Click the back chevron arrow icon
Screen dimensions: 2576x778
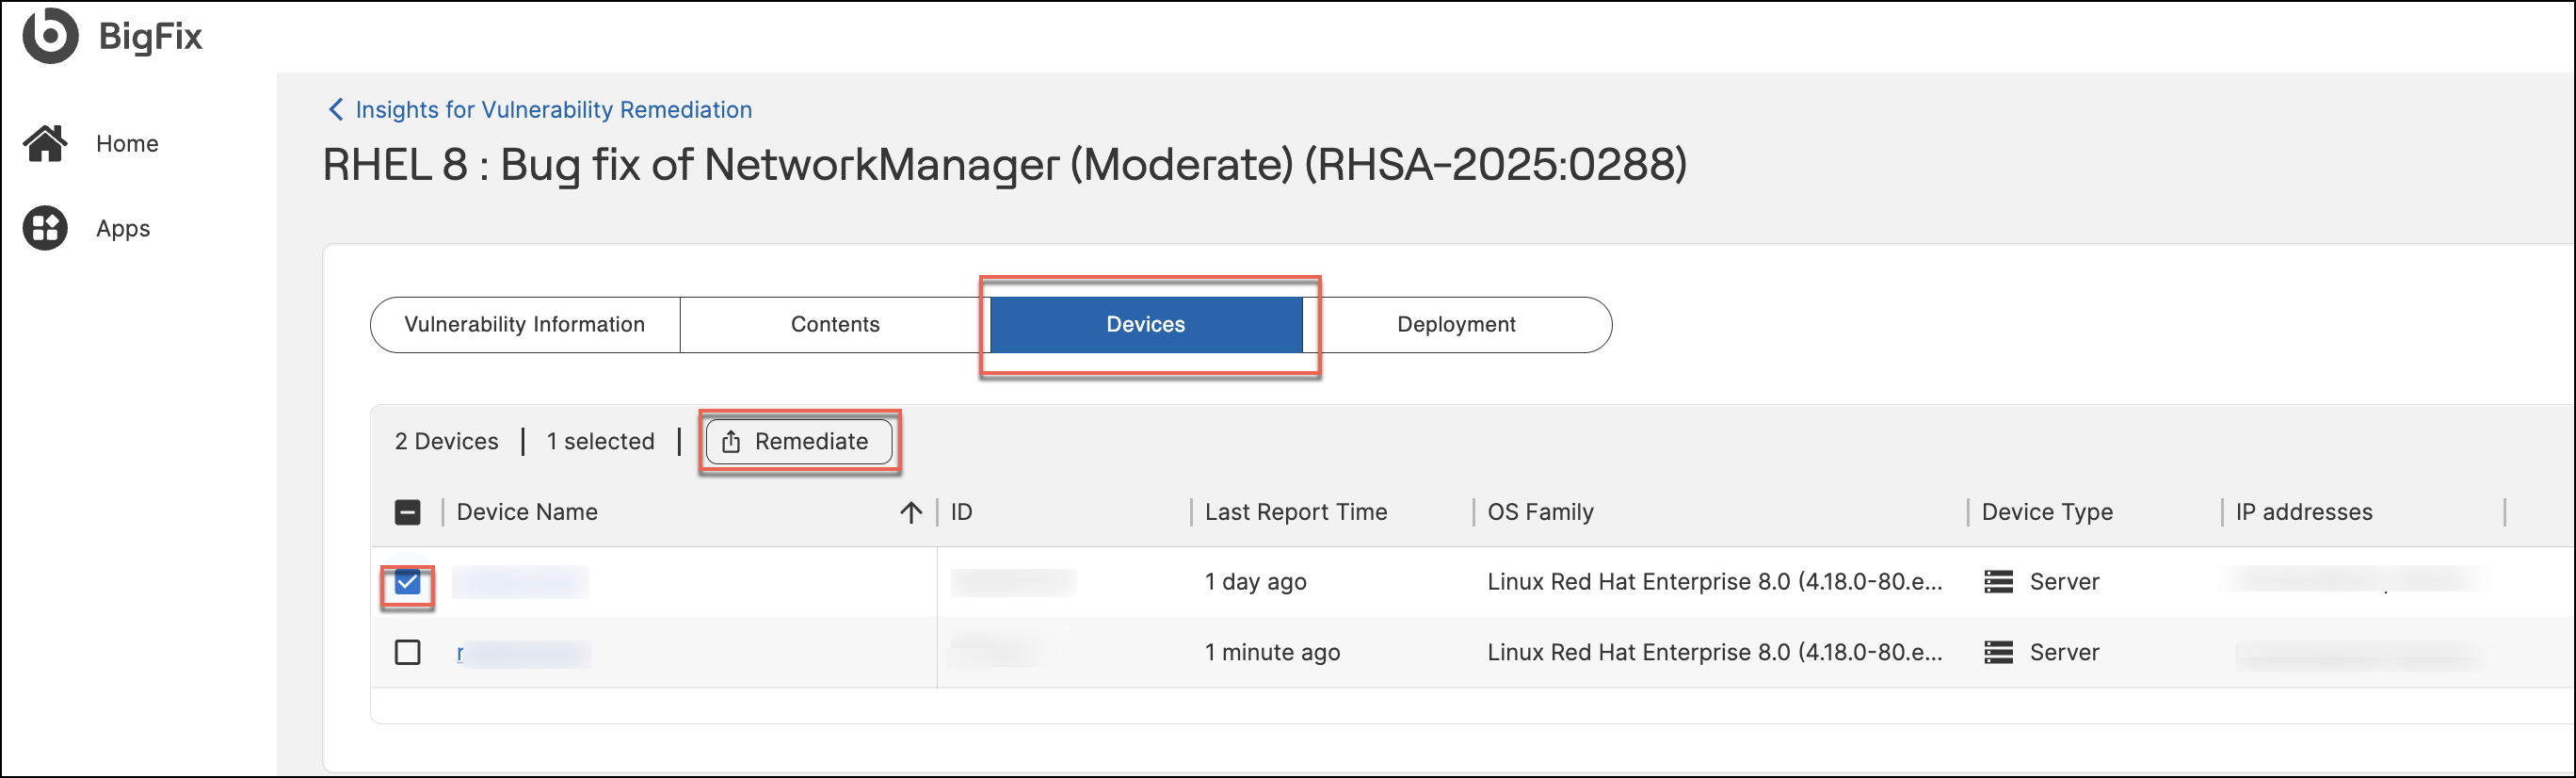tap(336, 109)
